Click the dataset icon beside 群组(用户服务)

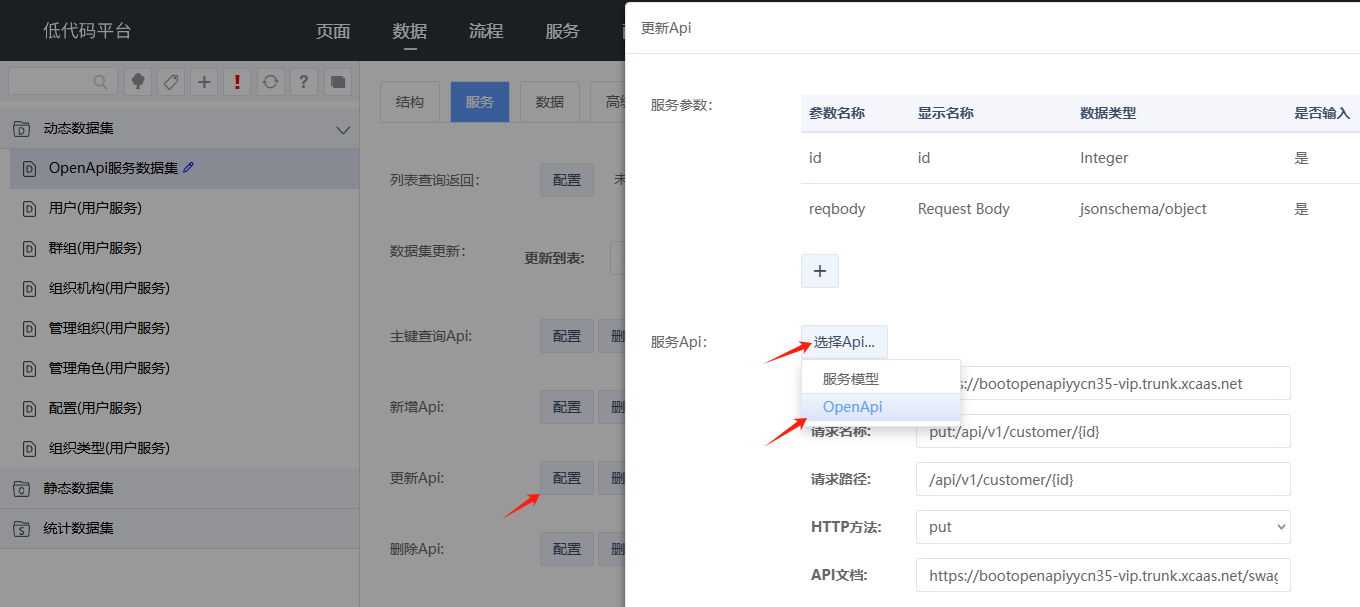29,249
